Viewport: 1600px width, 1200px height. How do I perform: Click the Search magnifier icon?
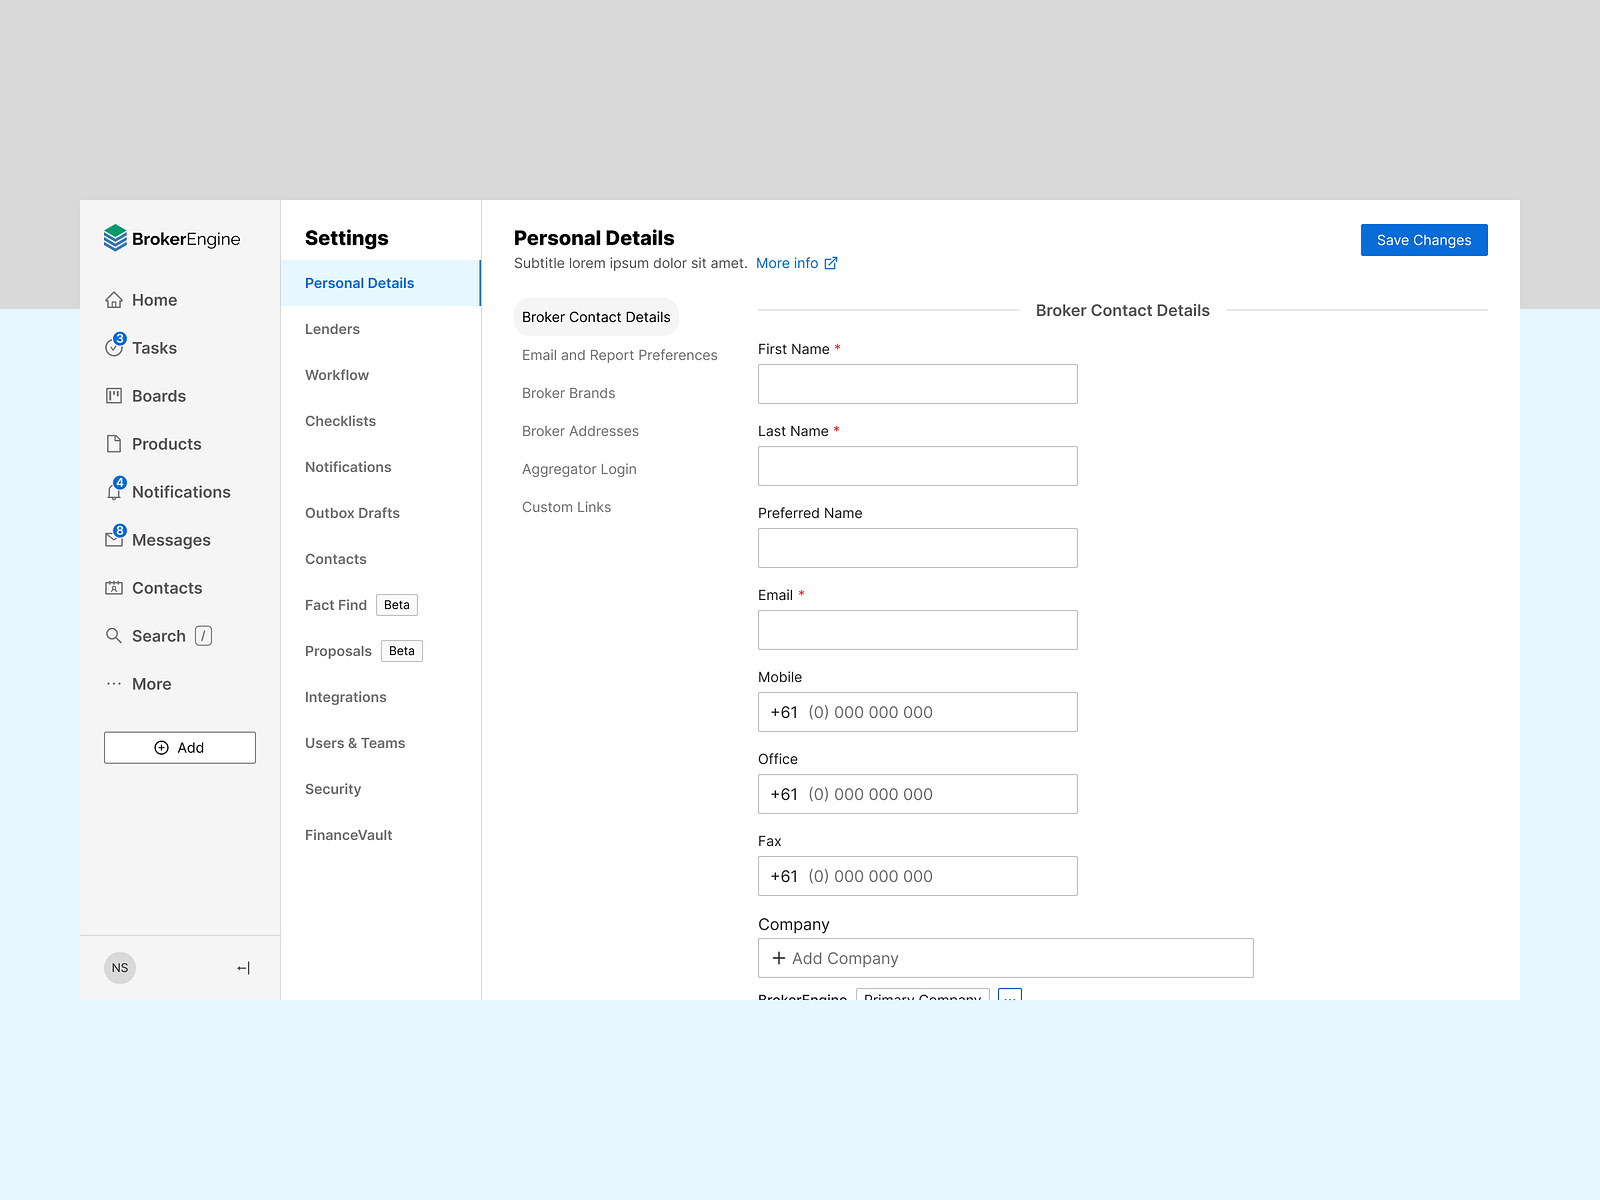114,635
